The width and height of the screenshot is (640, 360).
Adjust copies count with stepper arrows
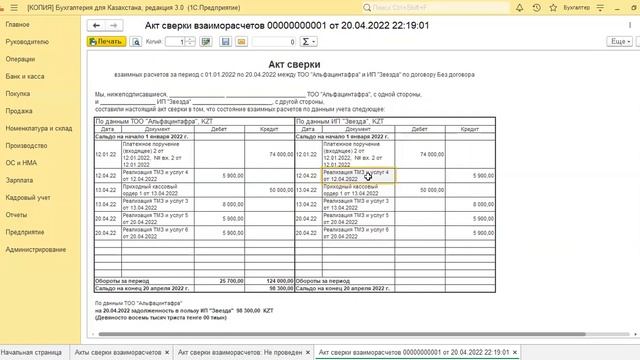[190, 42]
